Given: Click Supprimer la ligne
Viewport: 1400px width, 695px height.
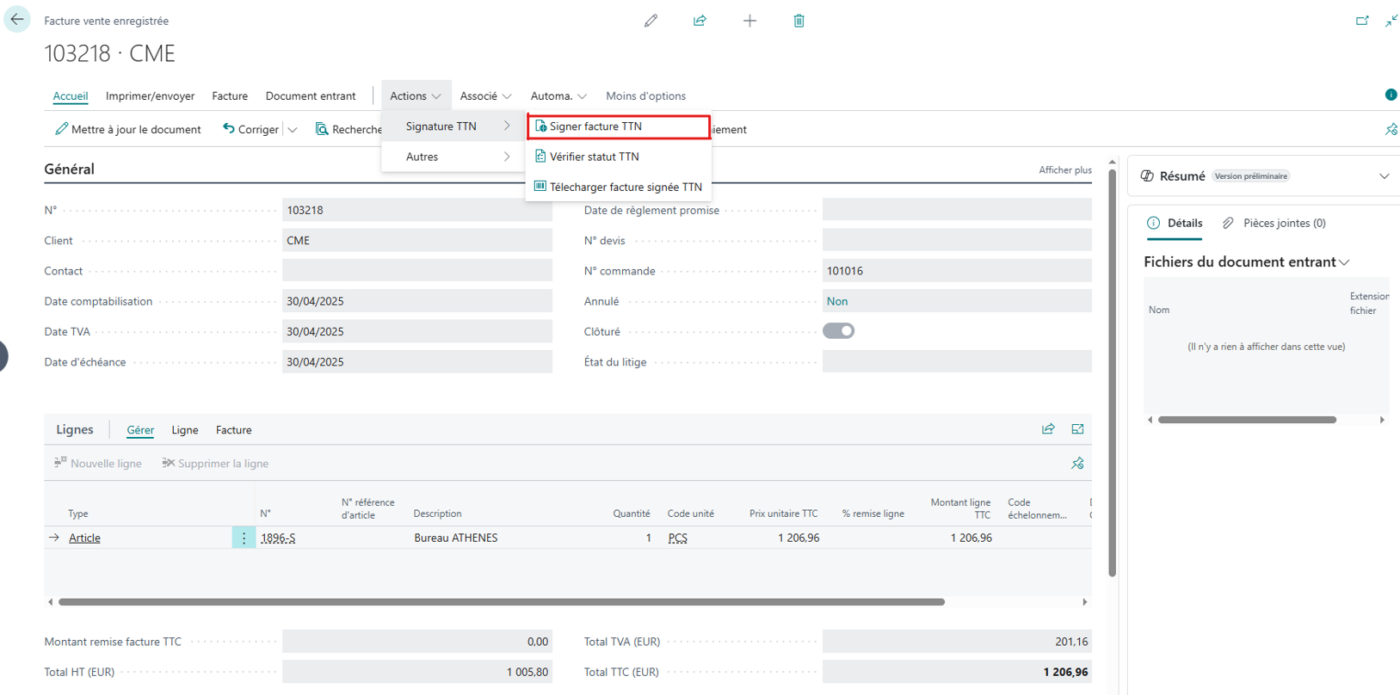Looking at the screenshot, I should click(215, 463).
